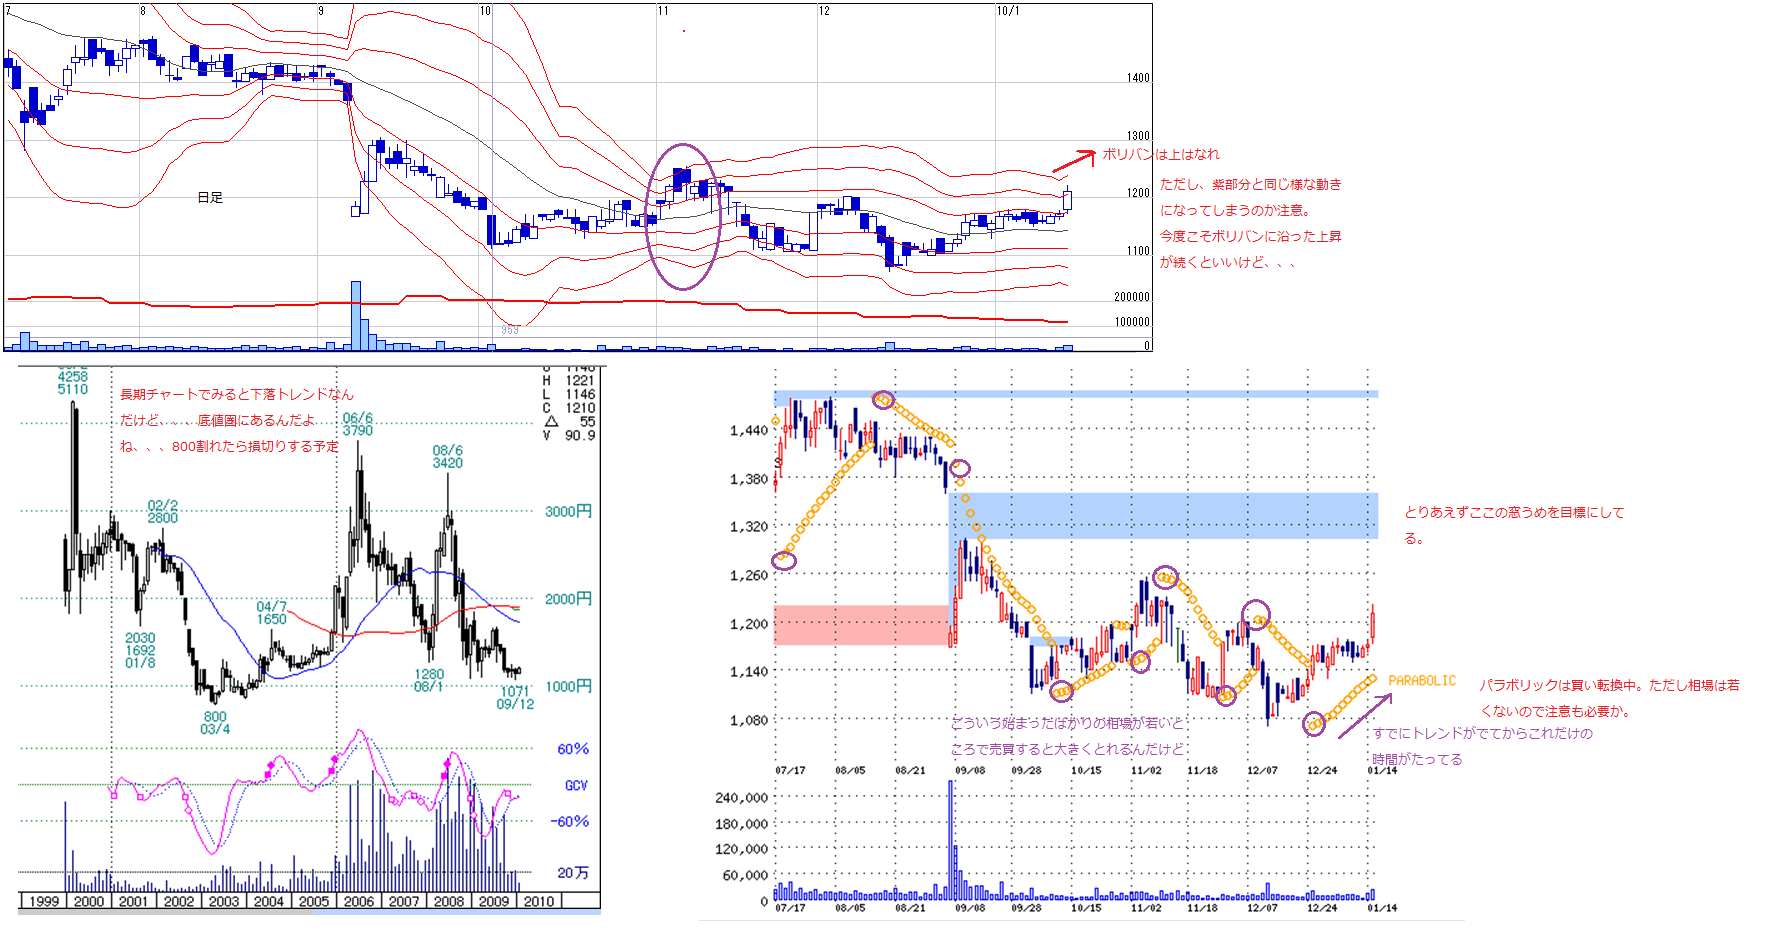Screen dimensions: 1770x942
Task: Click year 2010 on the long-term timeline
Action: point(538,901)
